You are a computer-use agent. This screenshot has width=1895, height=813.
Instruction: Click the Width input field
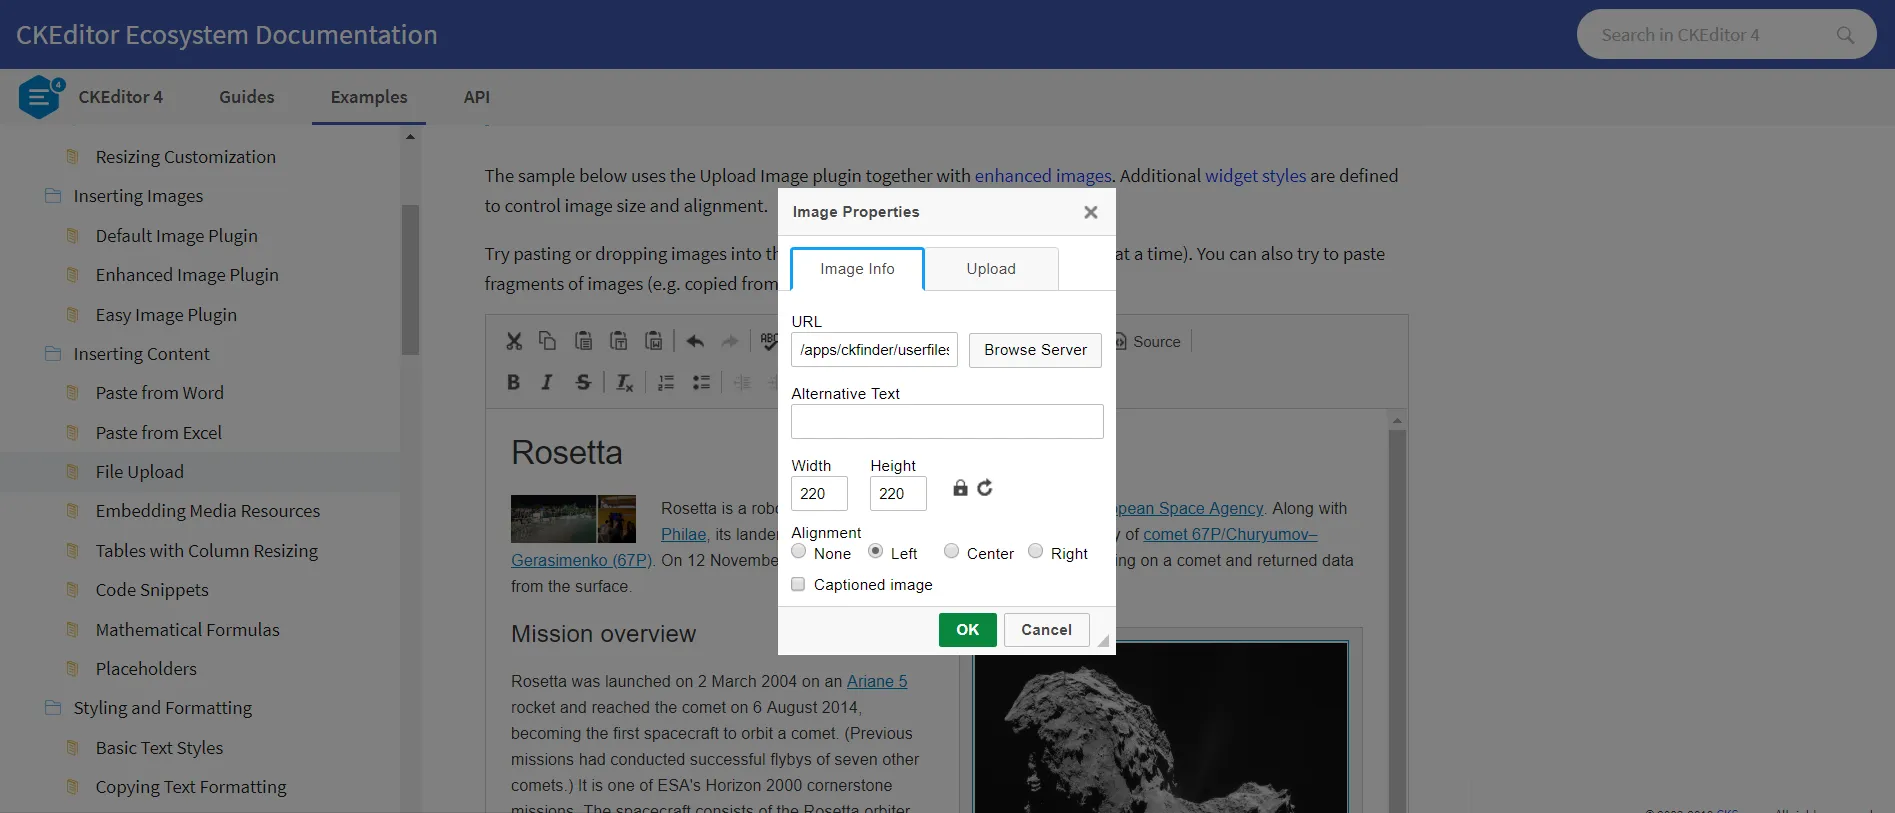pos(819,494)
